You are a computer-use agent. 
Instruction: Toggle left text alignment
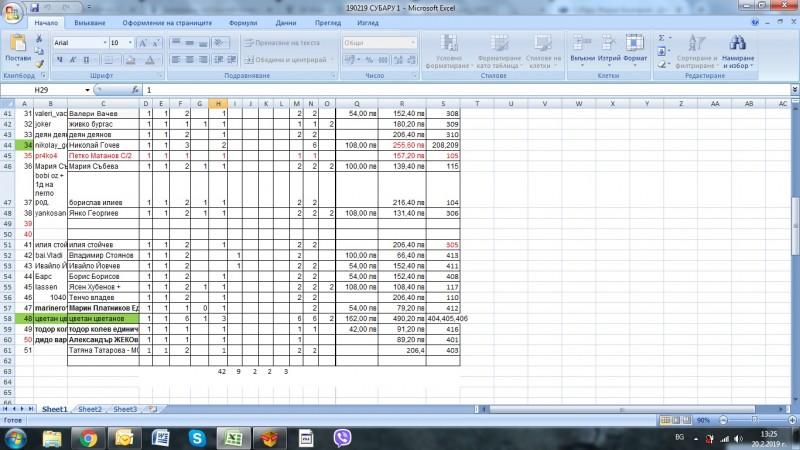tap(176, 60)
